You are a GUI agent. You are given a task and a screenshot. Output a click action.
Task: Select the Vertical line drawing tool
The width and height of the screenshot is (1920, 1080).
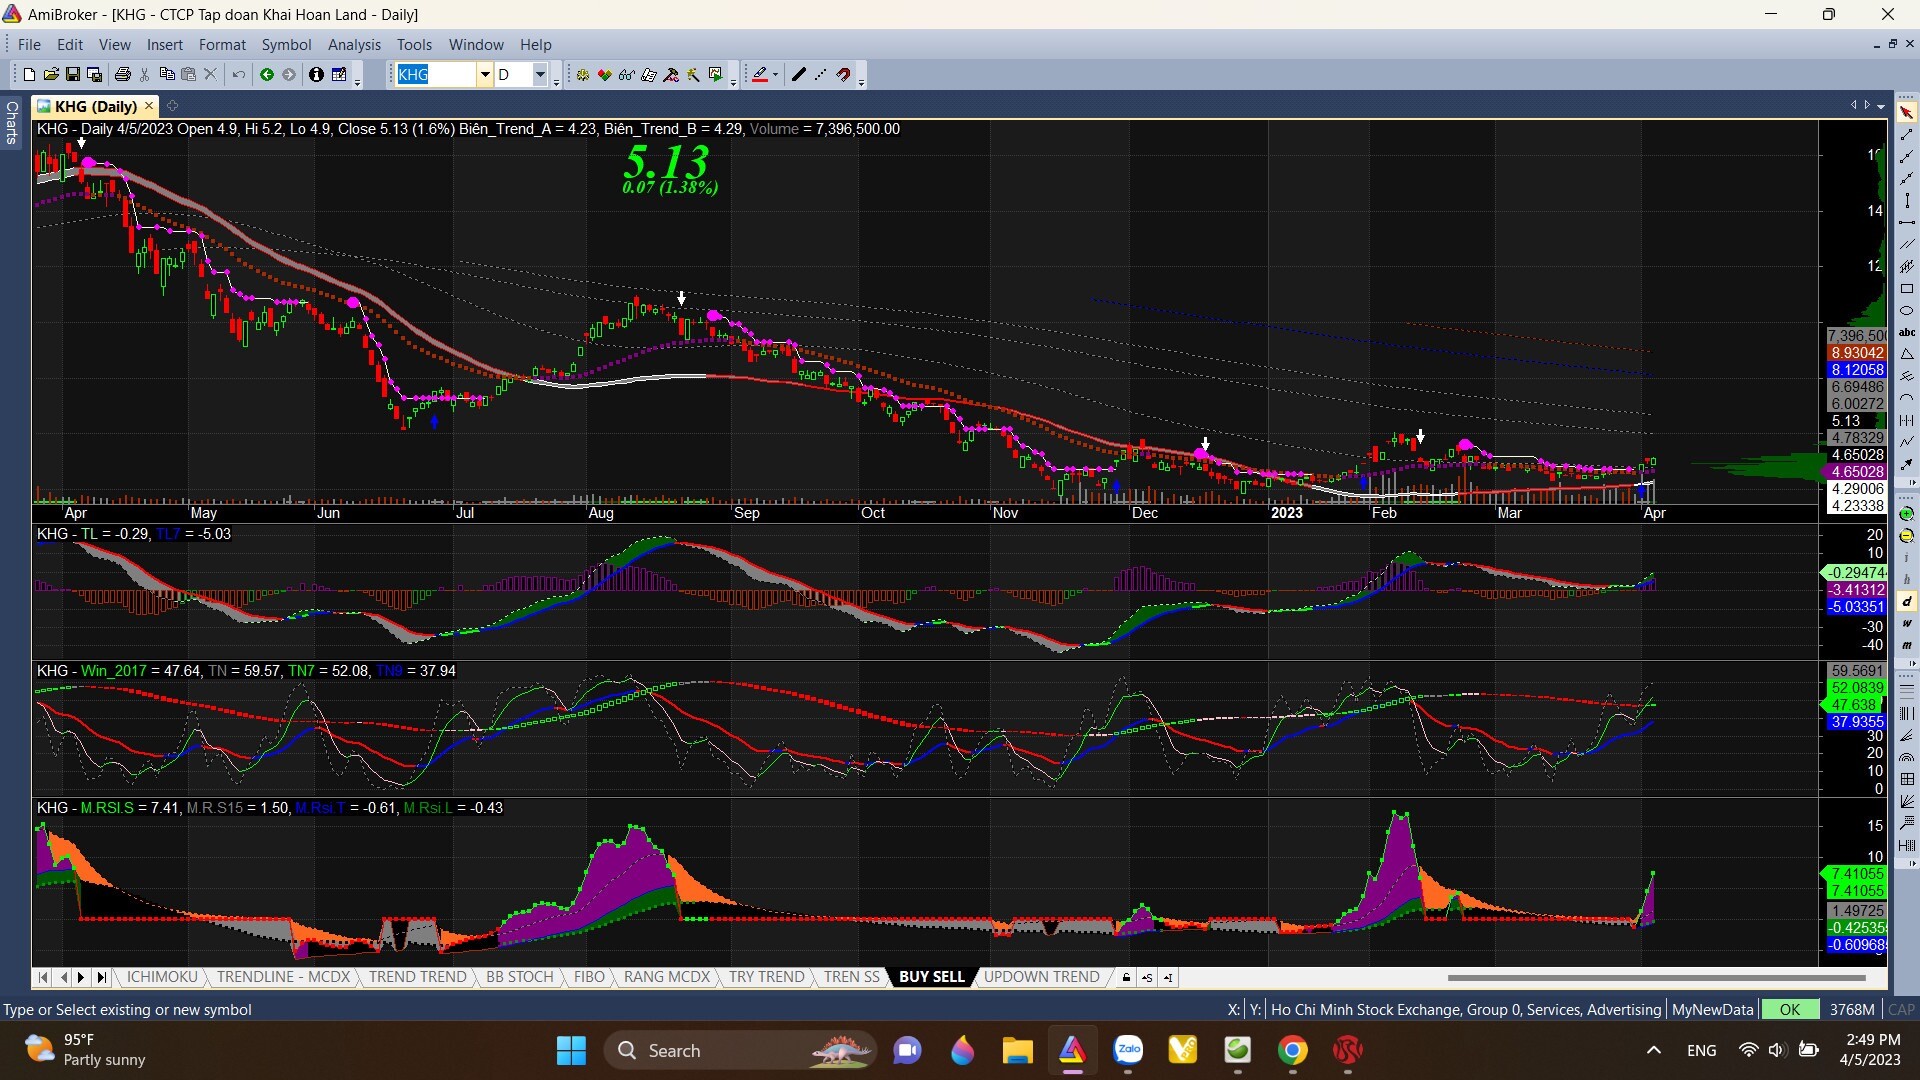pyautogui.click(x=1906, y=200)
